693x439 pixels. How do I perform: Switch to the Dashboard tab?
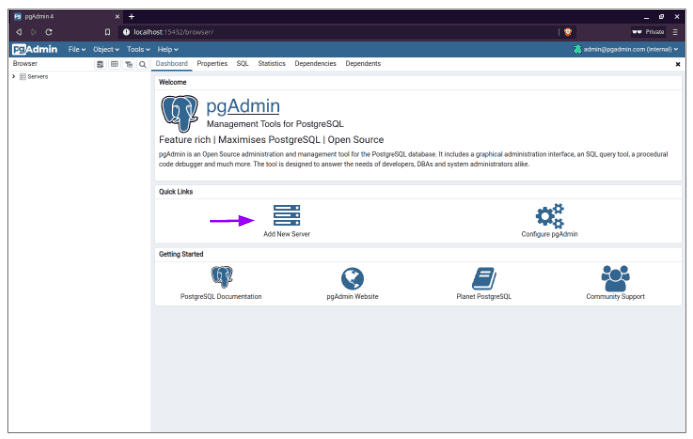pos(171,64)
